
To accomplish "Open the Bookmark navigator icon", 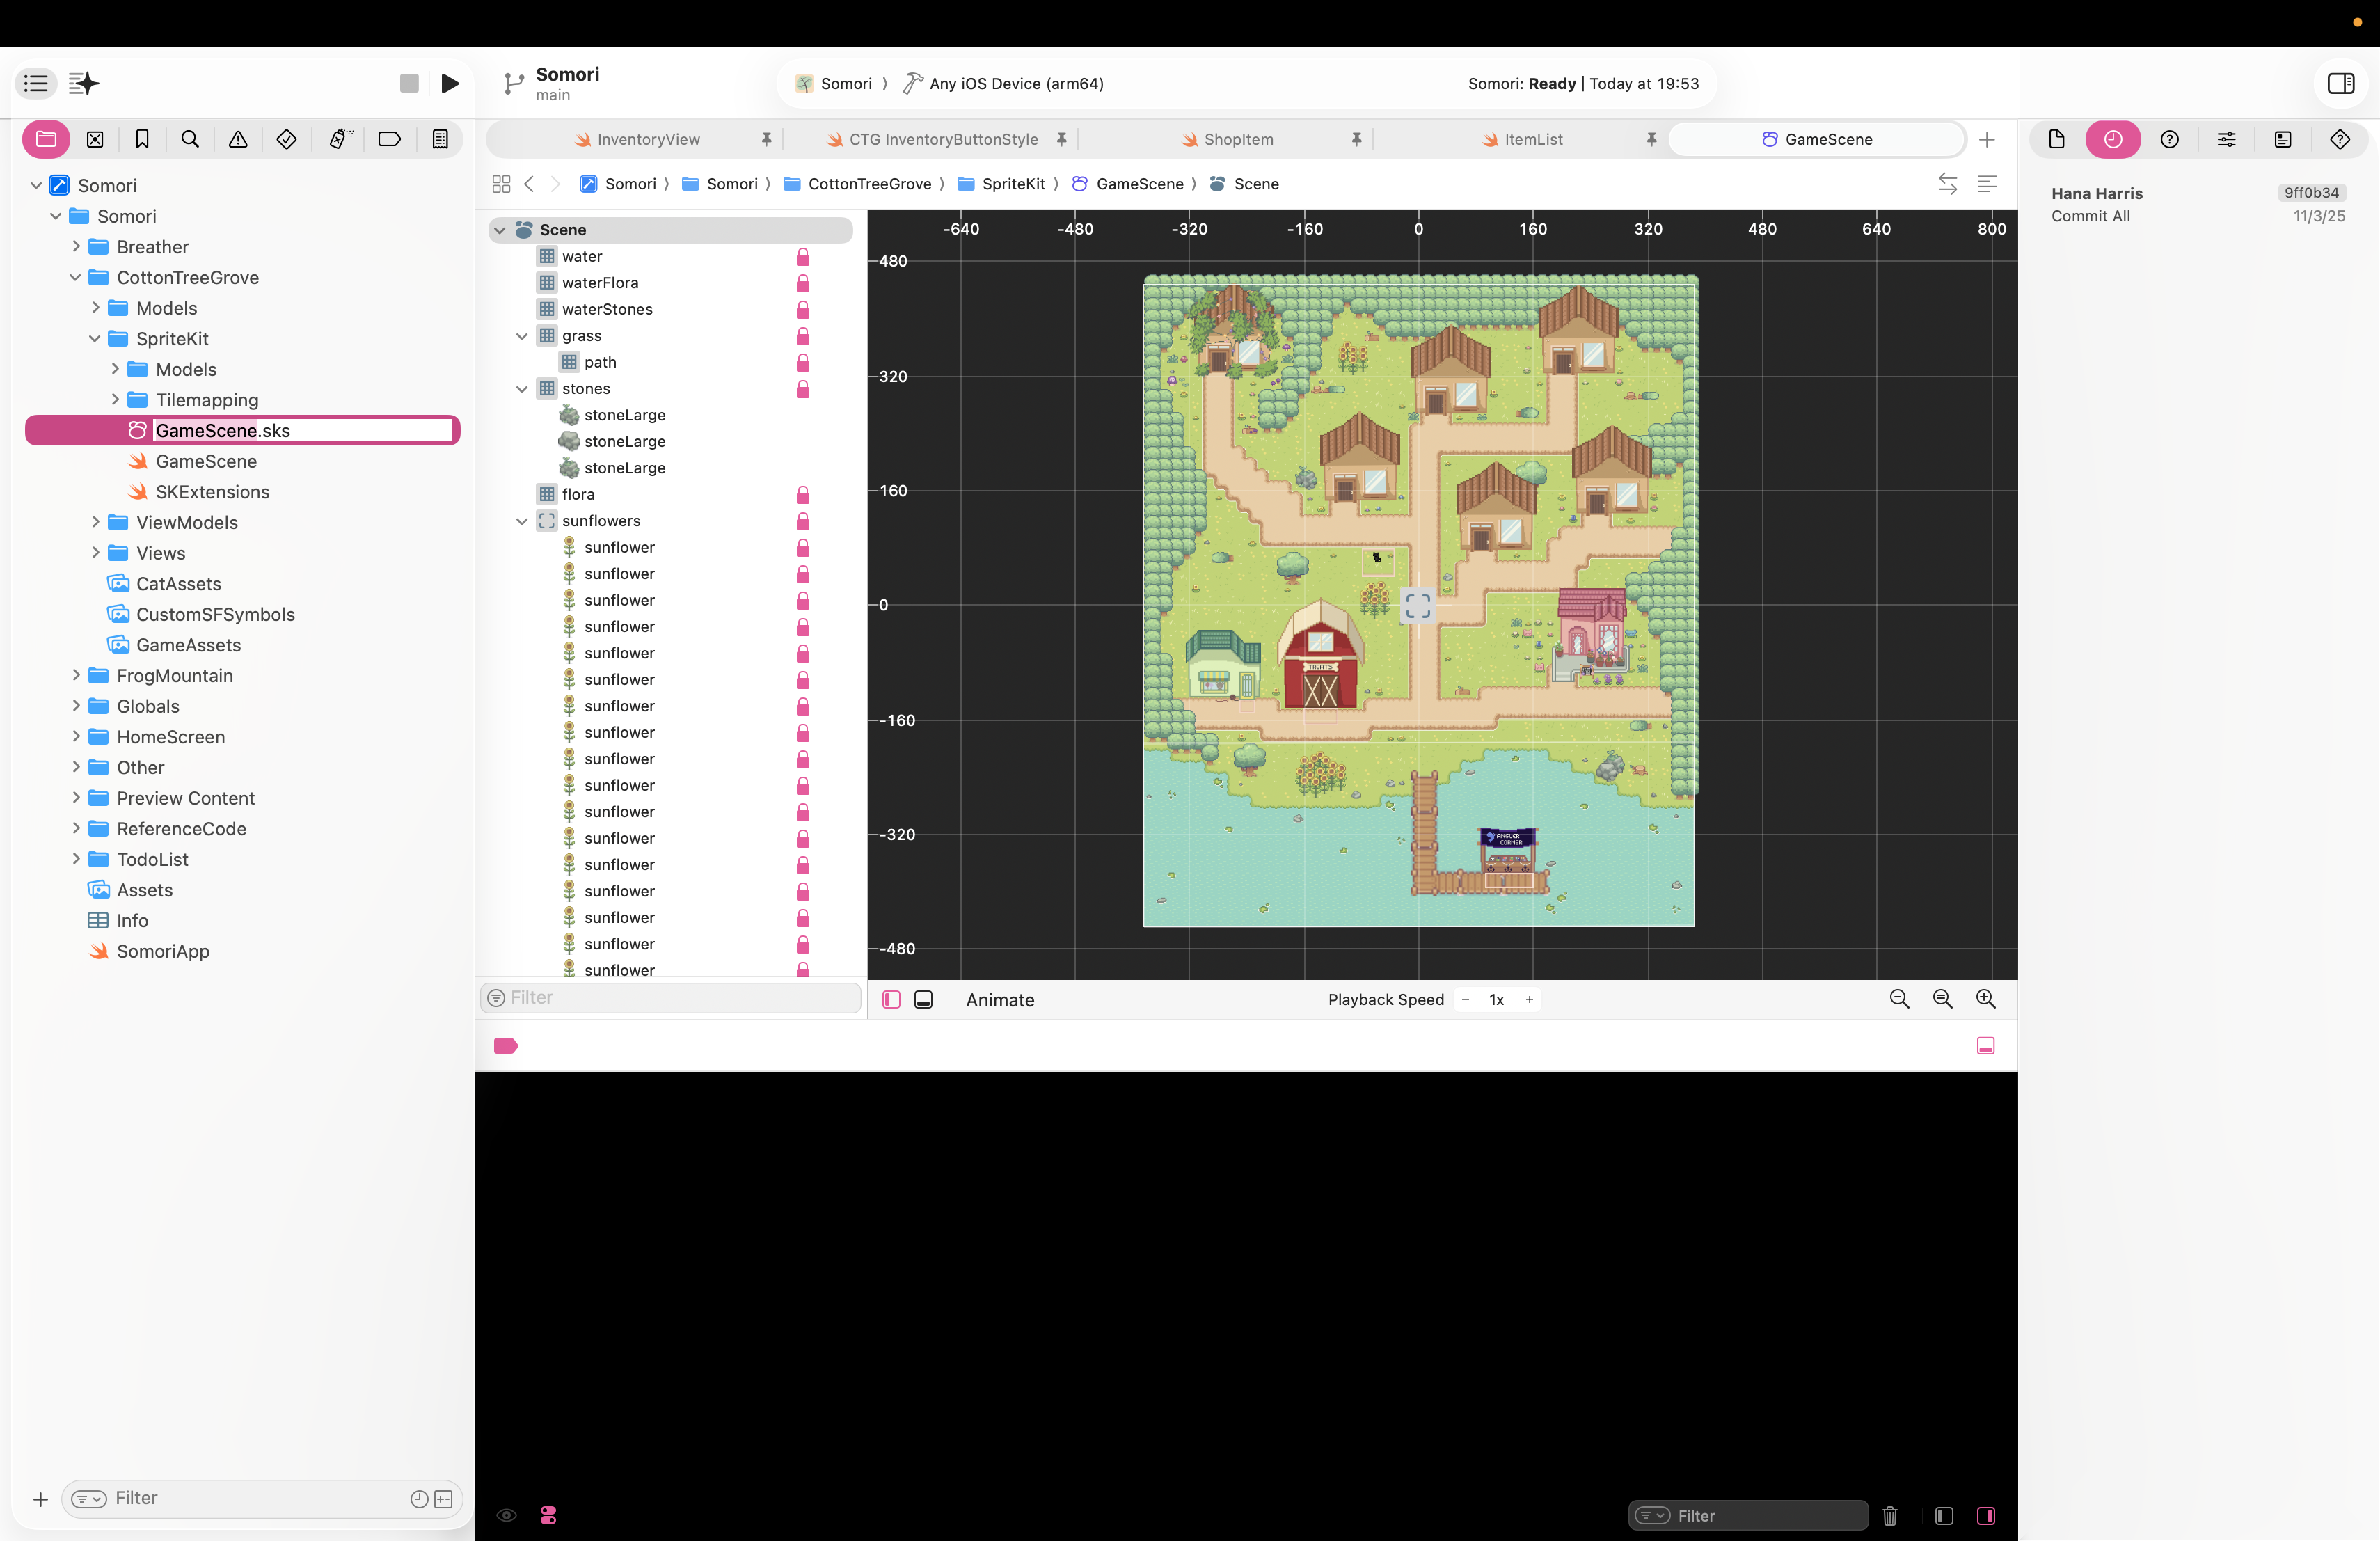I will [x=142, y=139].
